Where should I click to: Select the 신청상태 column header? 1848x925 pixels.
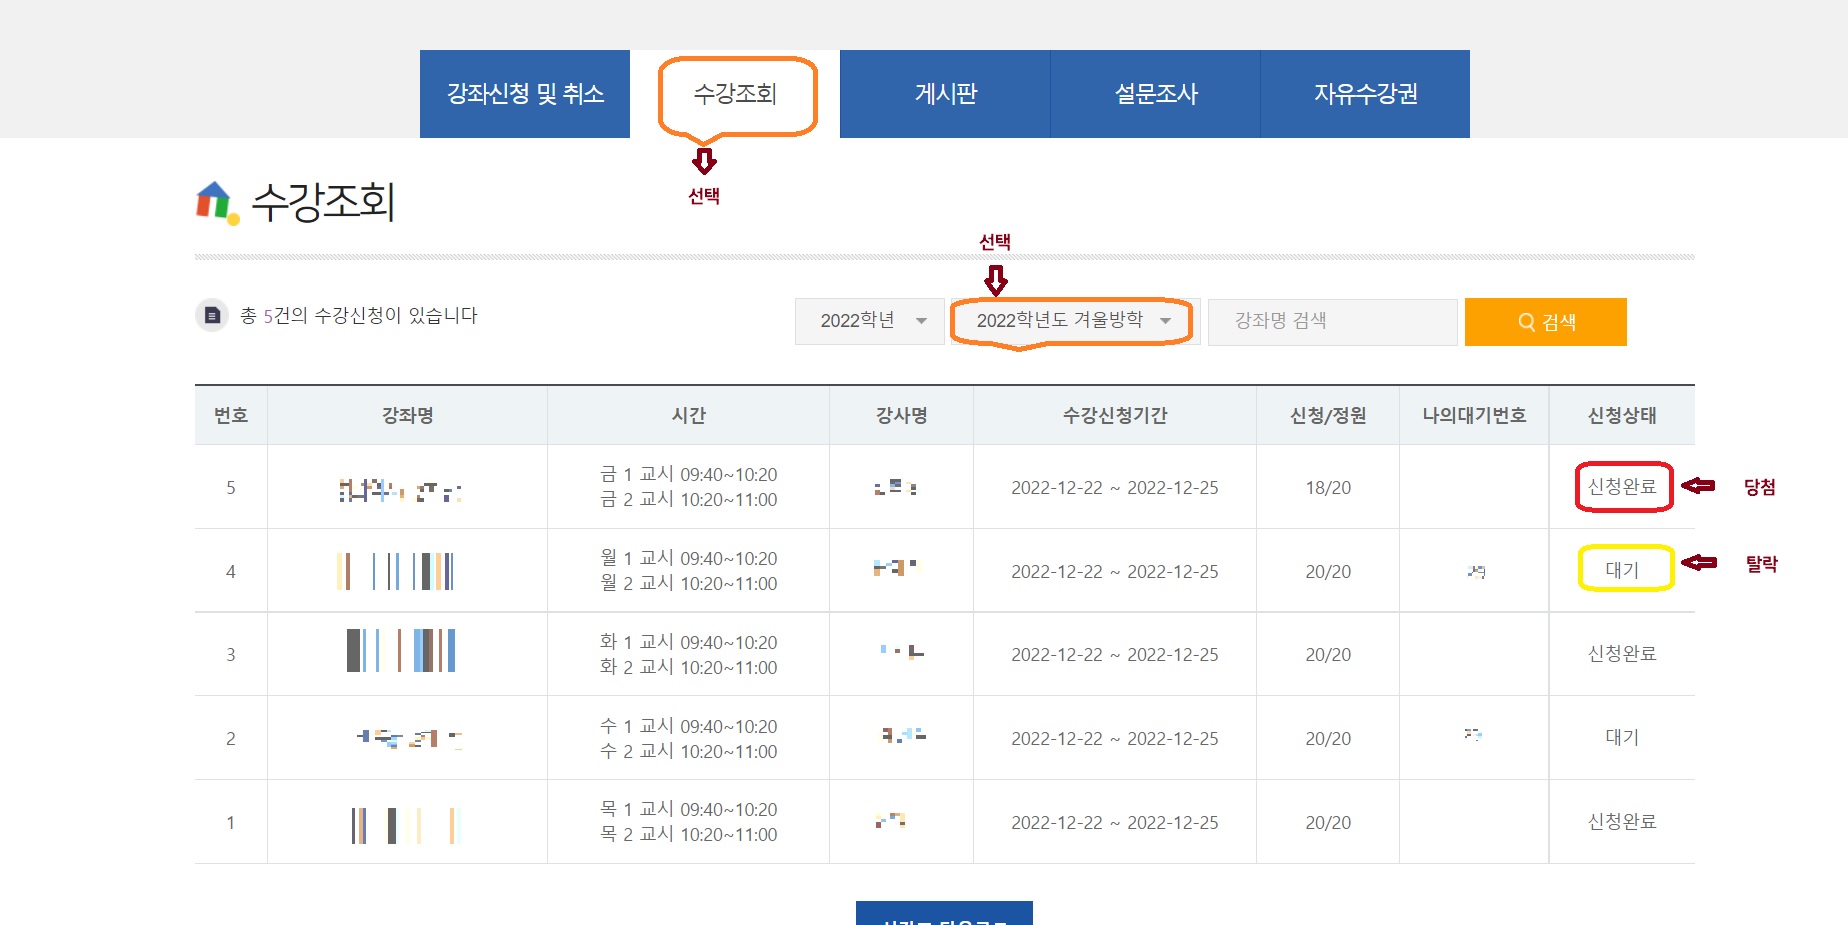click(x=1622, y=415)
